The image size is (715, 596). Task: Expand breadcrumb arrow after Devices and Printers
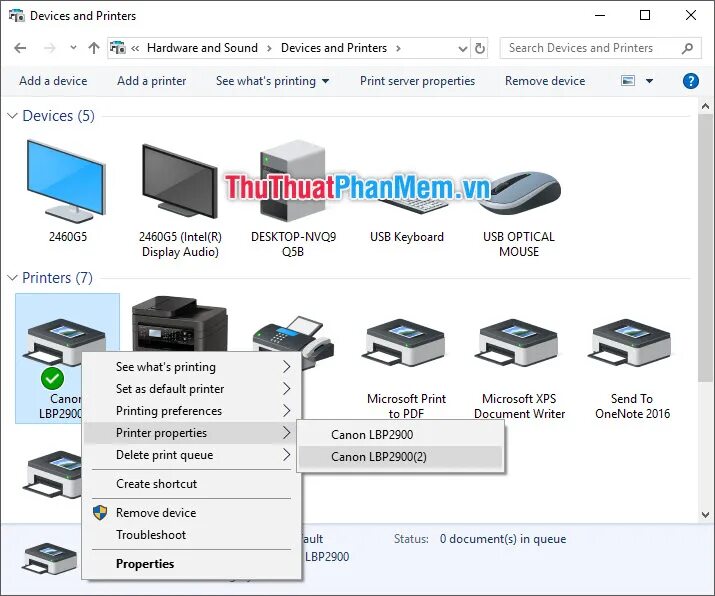point(398,48)
